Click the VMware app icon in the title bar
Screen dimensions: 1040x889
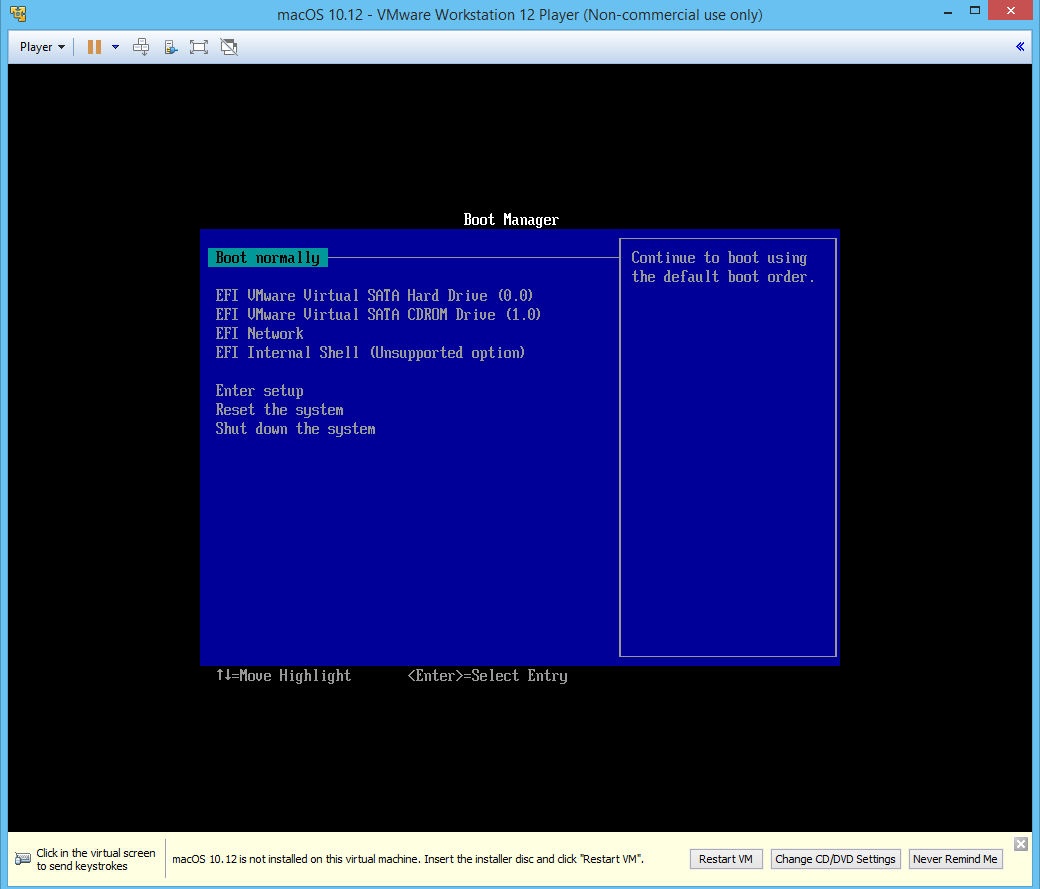point(18,13)
